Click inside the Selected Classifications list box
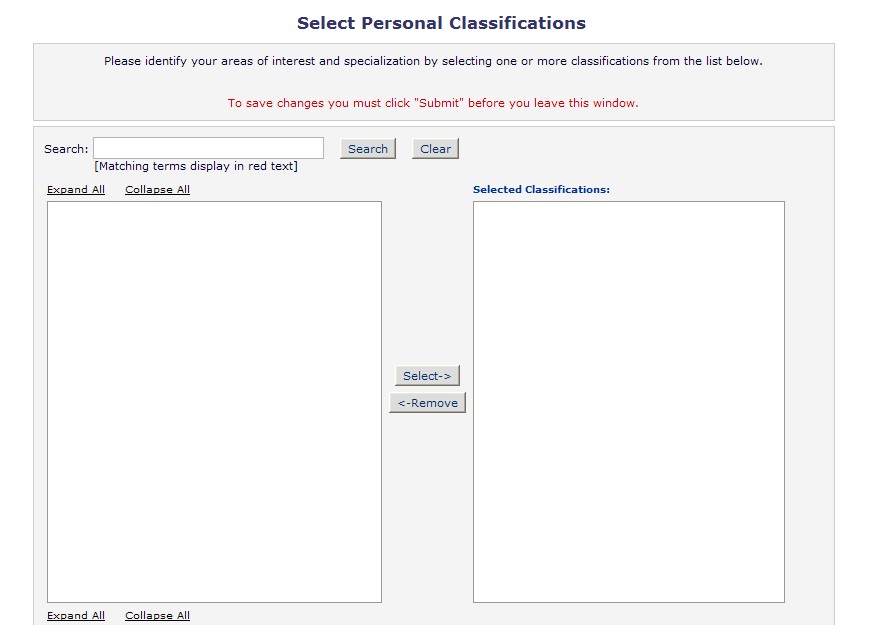Screen dimensions: 873x625 (628, 401)
